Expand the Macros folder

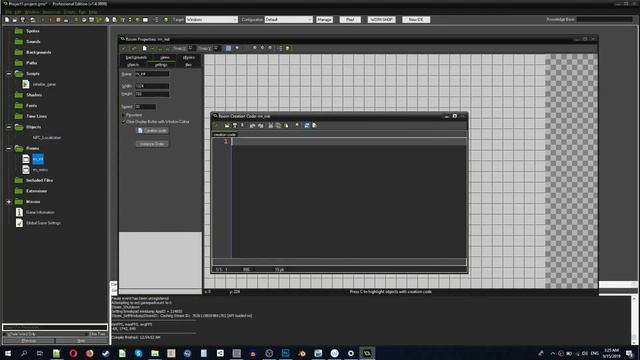(9, 202)
